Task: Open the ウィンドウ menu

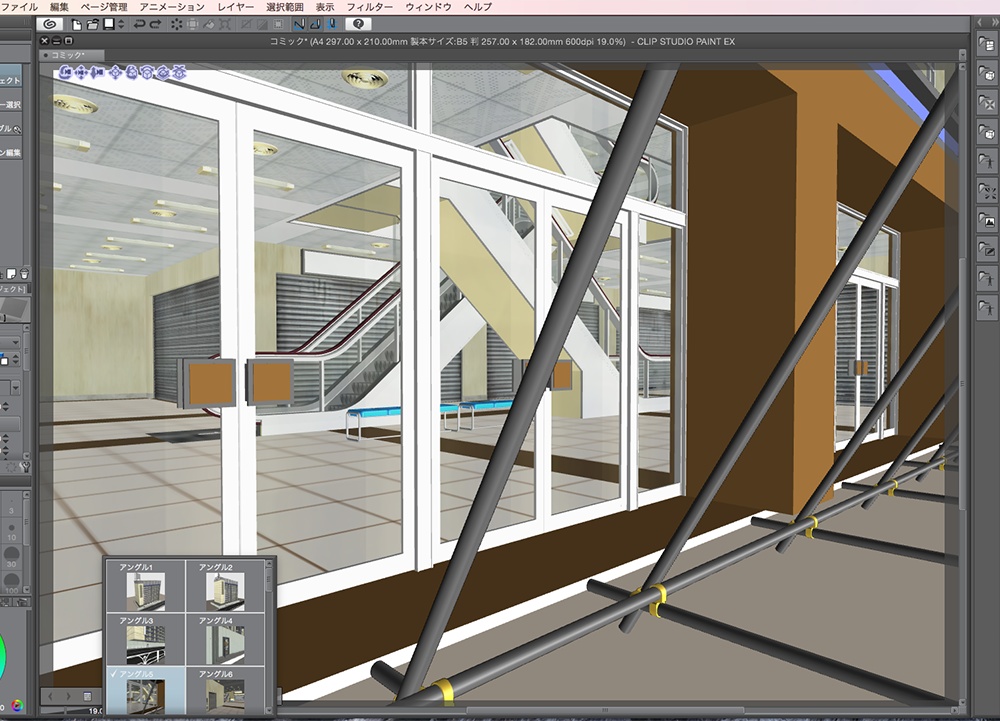Action: click(428, 7)
